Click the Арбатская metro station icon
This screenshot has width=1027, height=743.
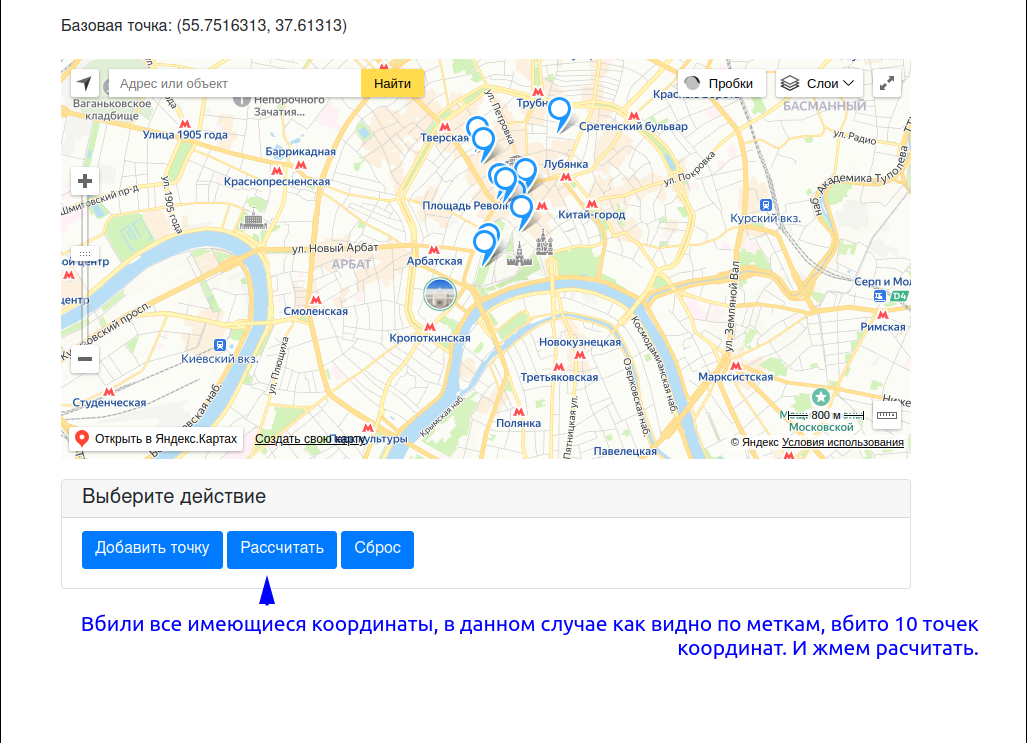point(434,248)
